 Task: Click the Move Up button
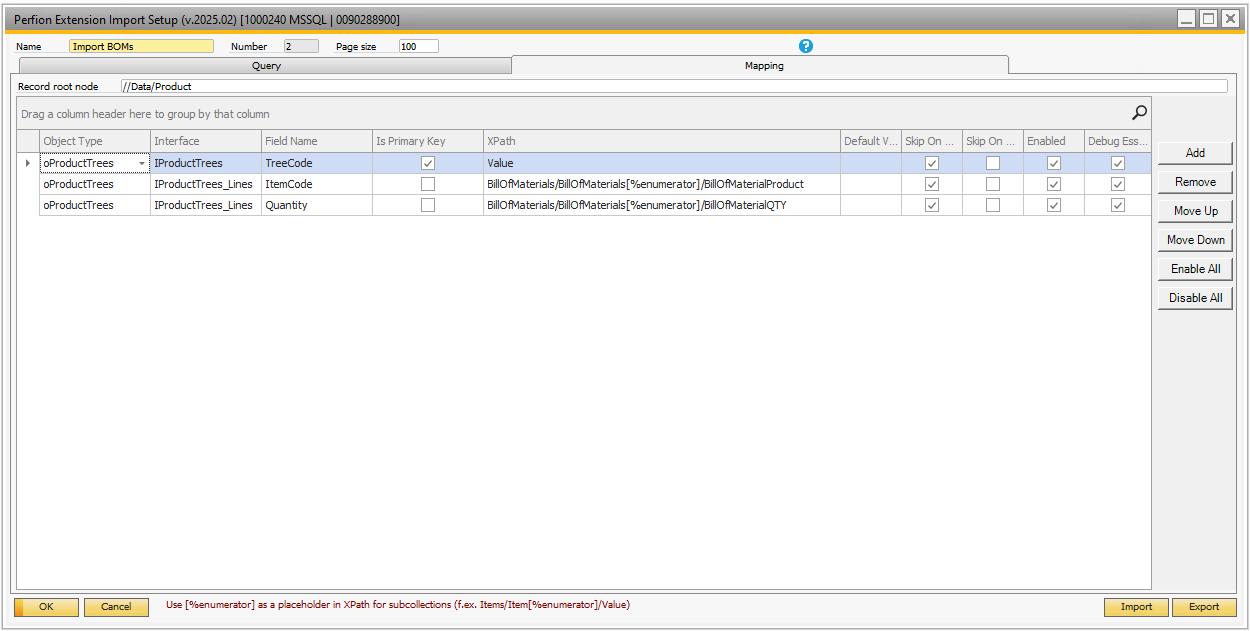coord(1195,211)
